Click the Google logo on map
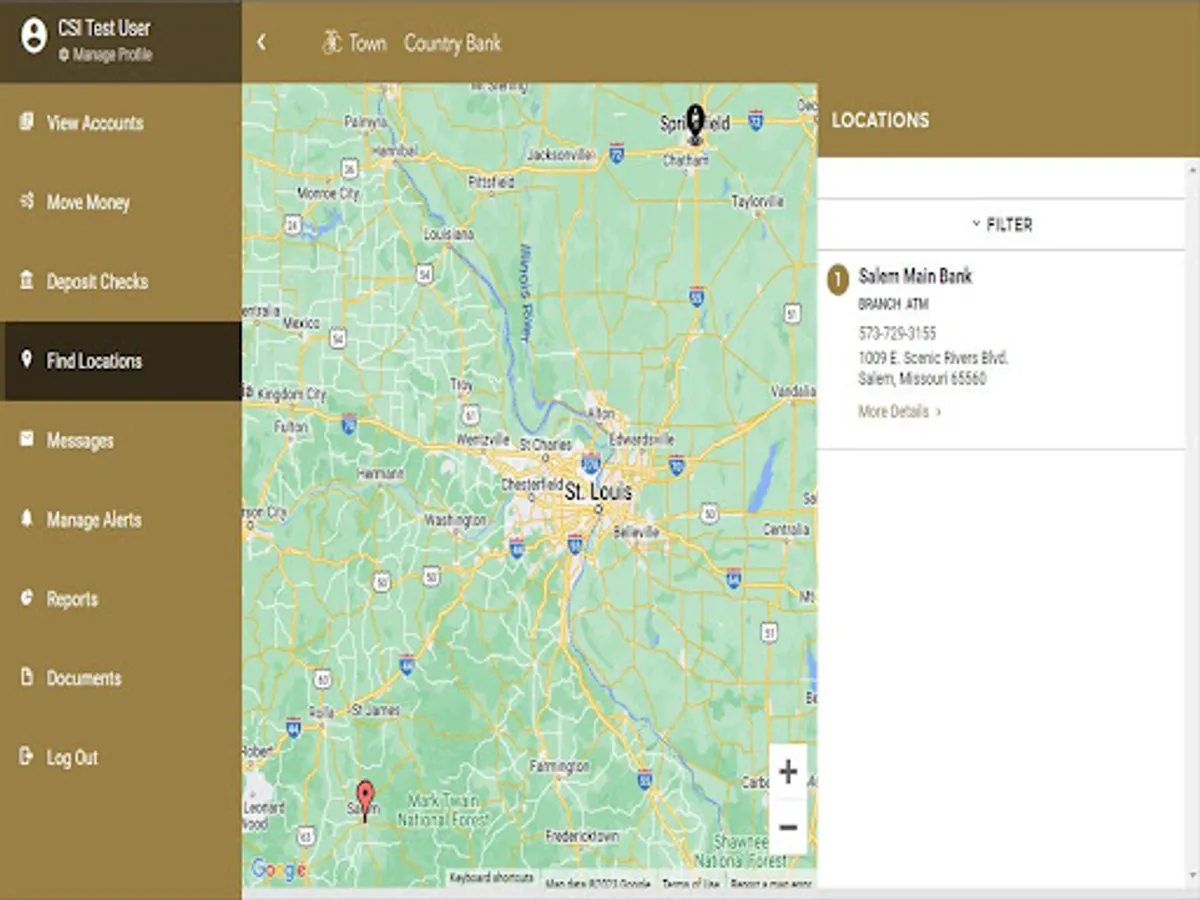This screenshot has width=1200, height=900. [x=277, y=870]
